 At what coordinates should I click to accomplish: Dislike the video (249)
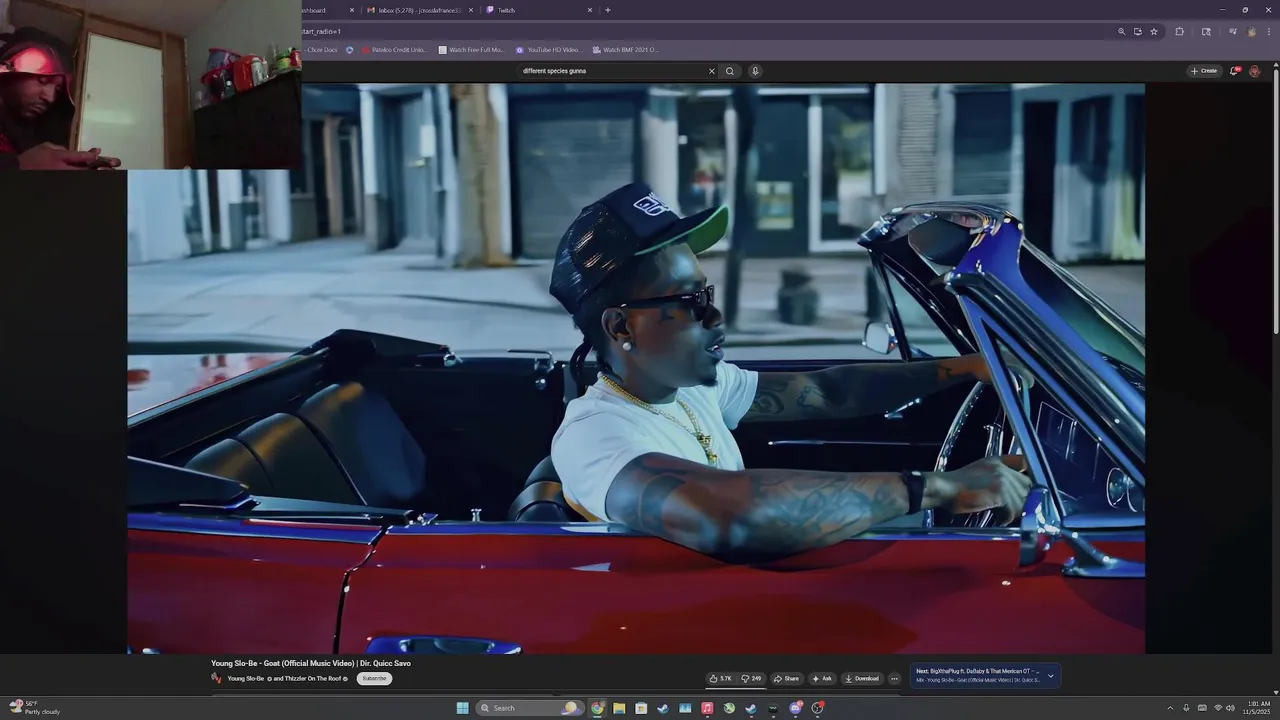coord(751,678)
